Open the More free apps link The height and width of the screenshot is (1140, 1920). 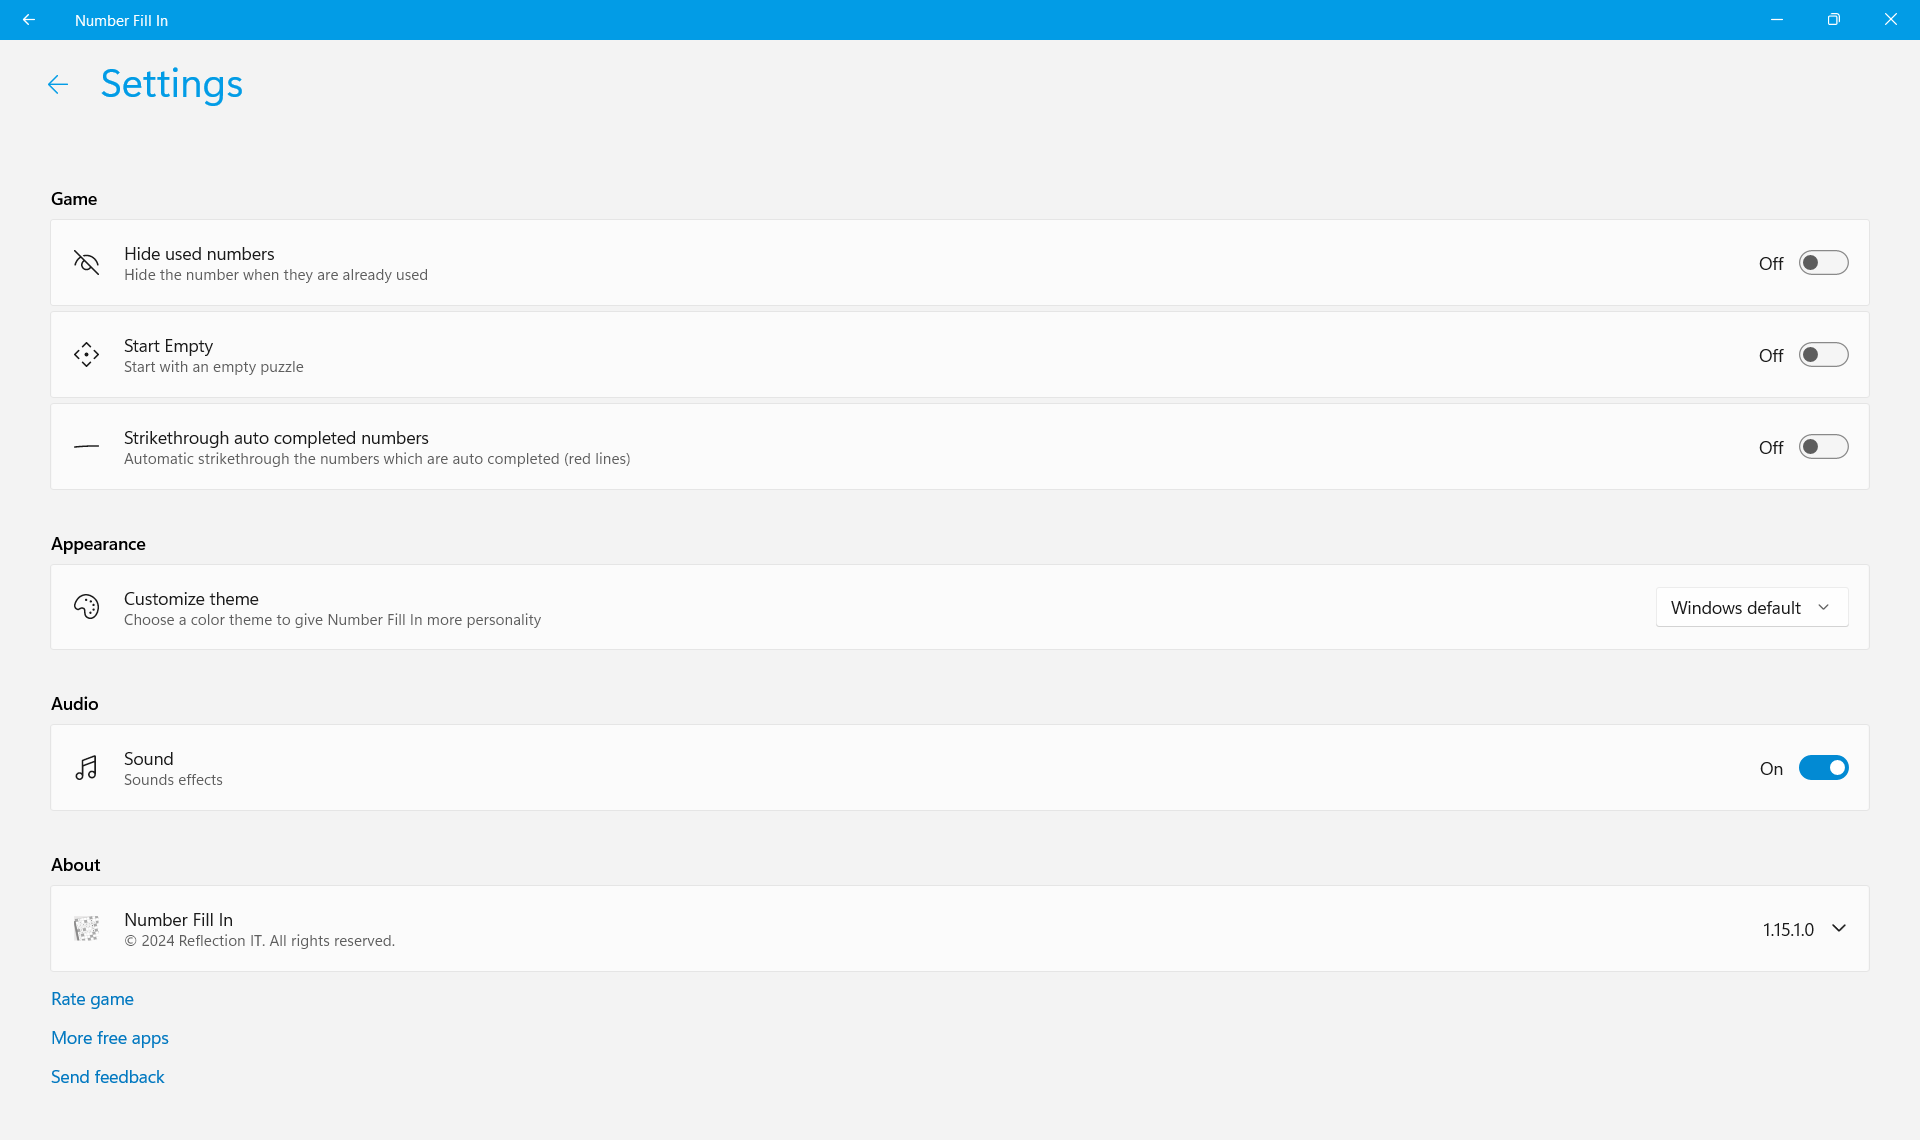[110, 1038]
